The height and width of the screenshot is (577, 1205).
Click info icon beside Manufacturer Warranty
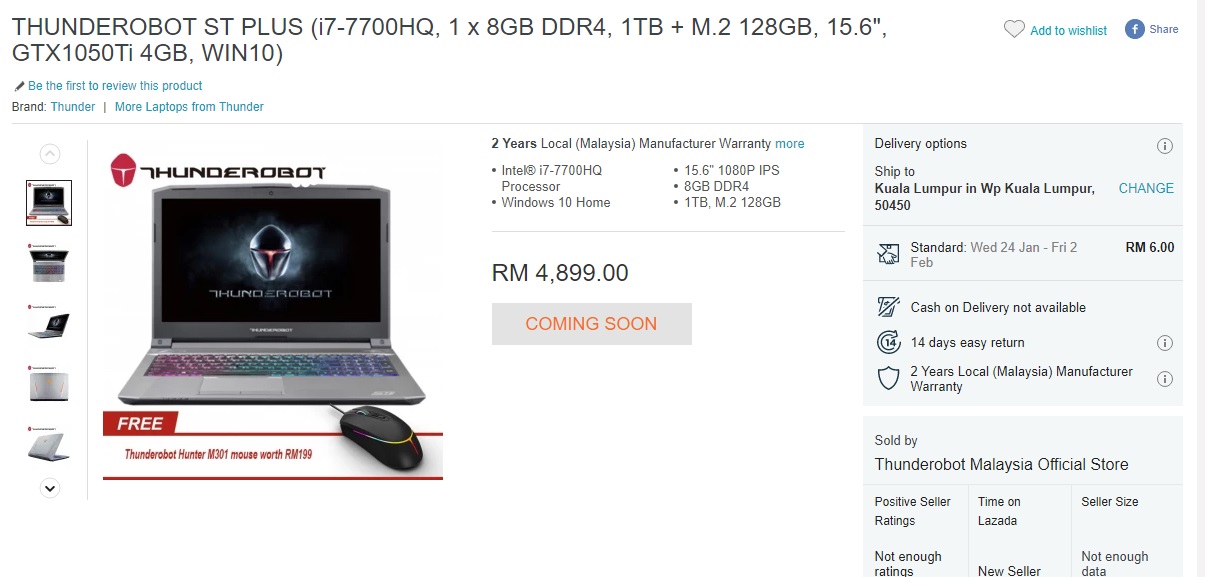click(x=1164, y=379)
